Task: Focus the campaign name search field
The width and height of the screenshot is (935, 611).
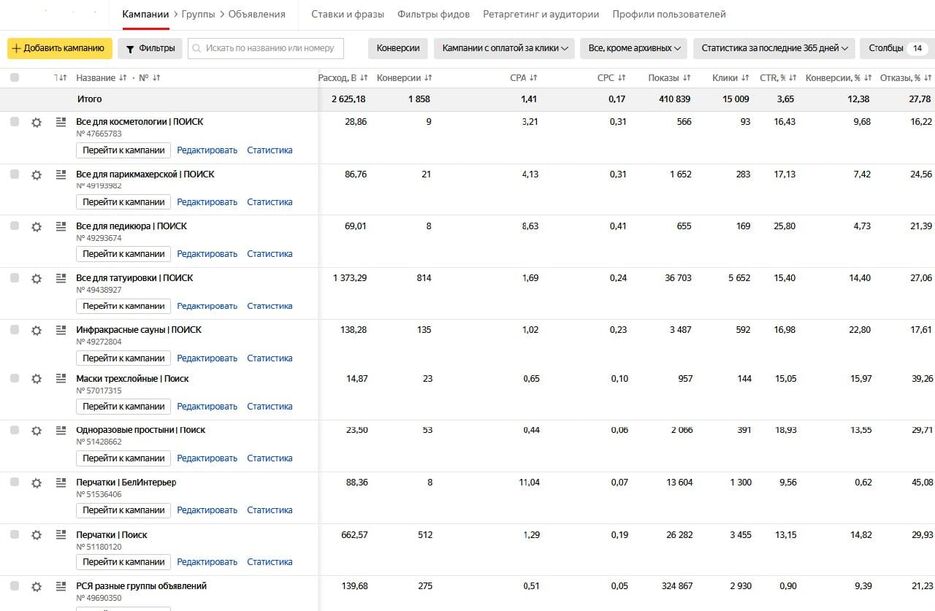Action: pos(266,48)
